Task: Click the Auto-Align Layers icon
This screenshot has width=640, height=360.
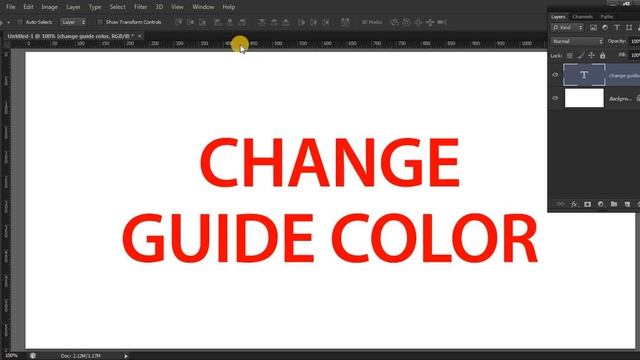Action: pyautogui.click(x=345, y=22)
